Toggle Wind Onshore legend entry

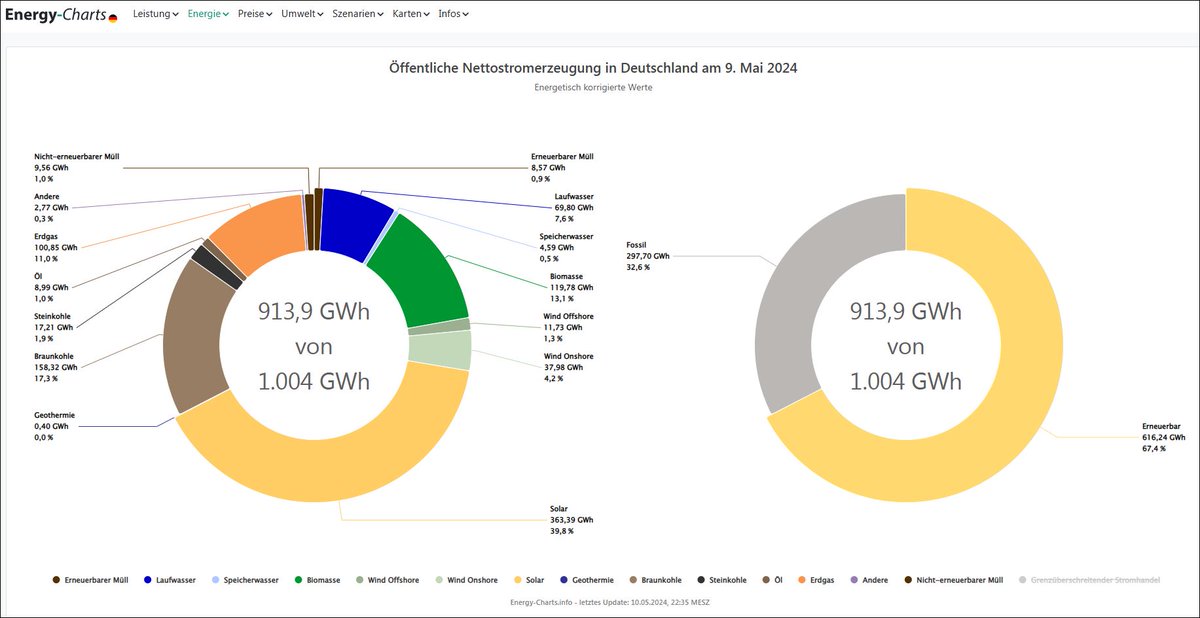click(x=465, y=580)
